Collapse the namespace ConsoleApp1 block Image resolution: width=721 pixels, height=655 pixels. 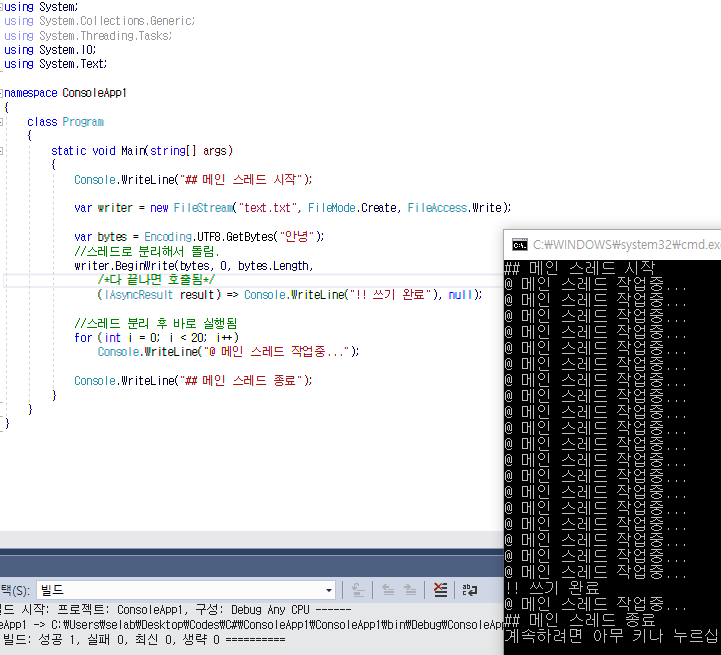[x=3, y=93]
